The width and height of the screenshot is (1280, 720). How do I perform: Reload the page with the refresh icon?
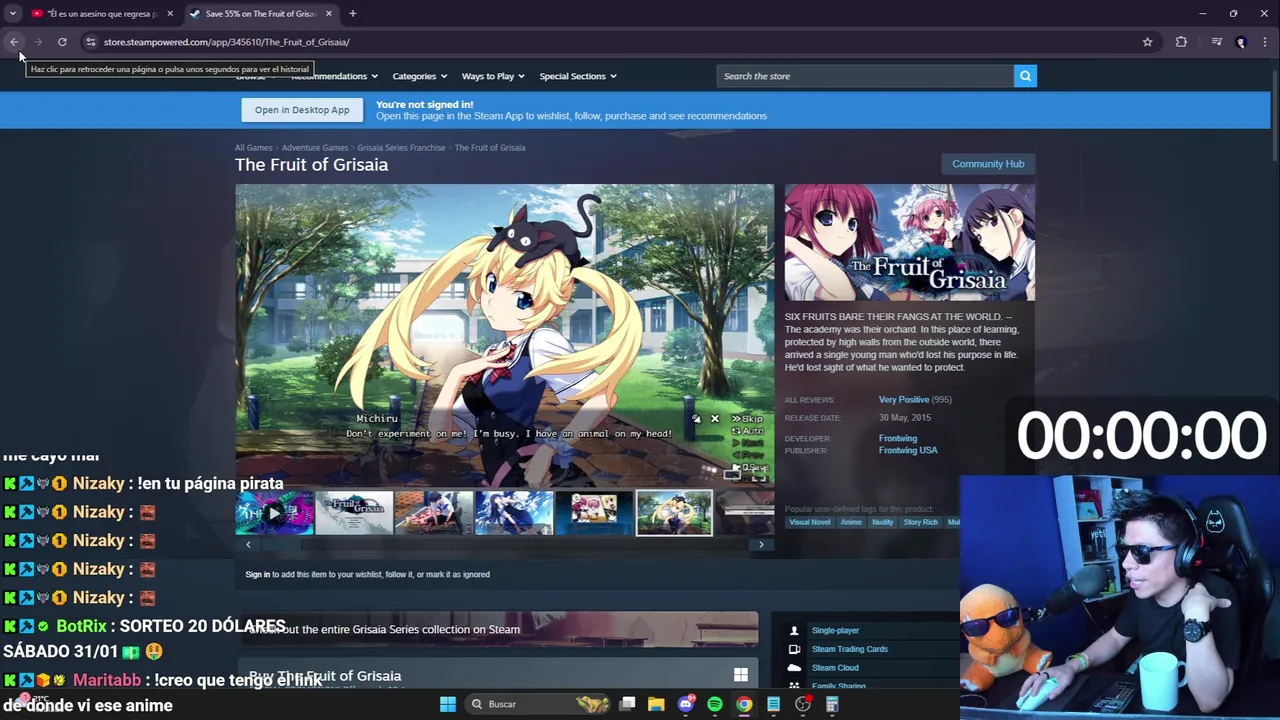coord(62,42)
